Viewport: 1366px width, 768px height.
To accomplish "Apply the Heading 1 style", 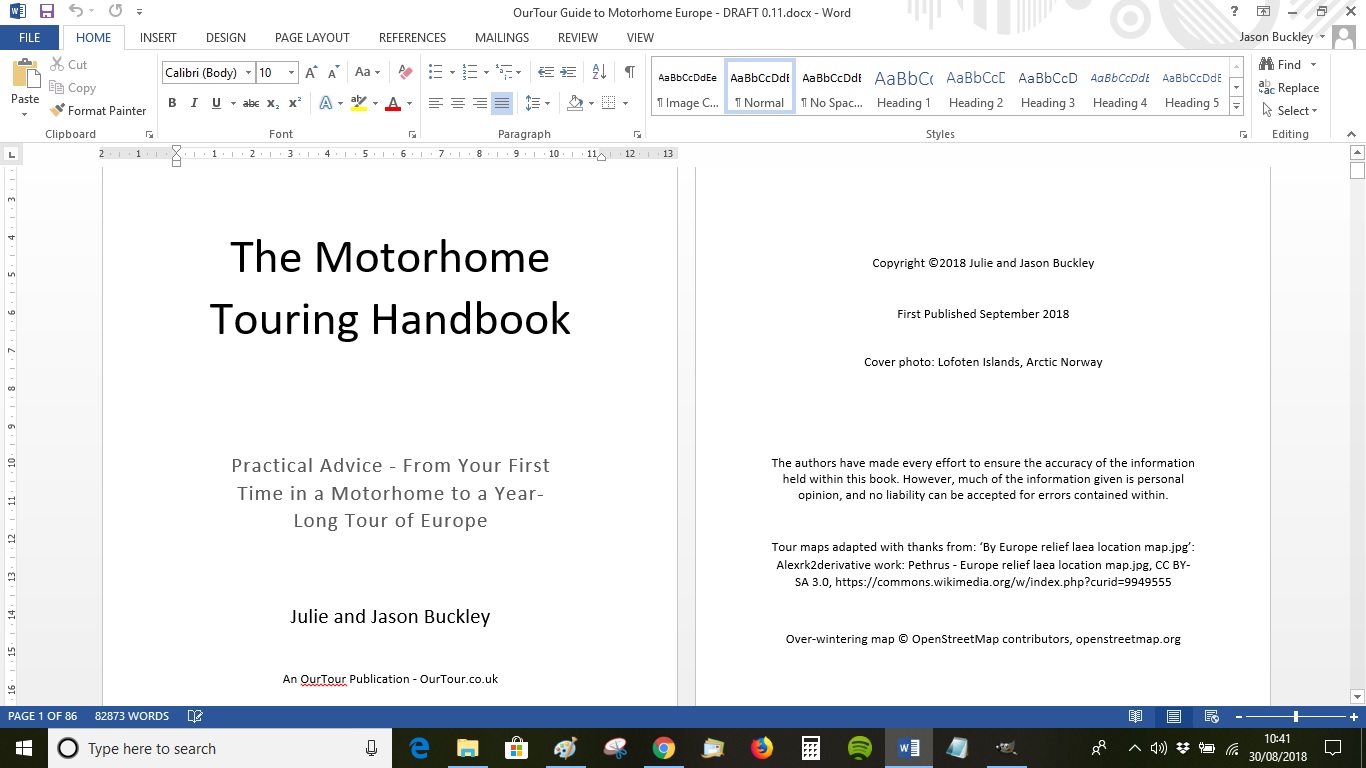I will 903,88.
